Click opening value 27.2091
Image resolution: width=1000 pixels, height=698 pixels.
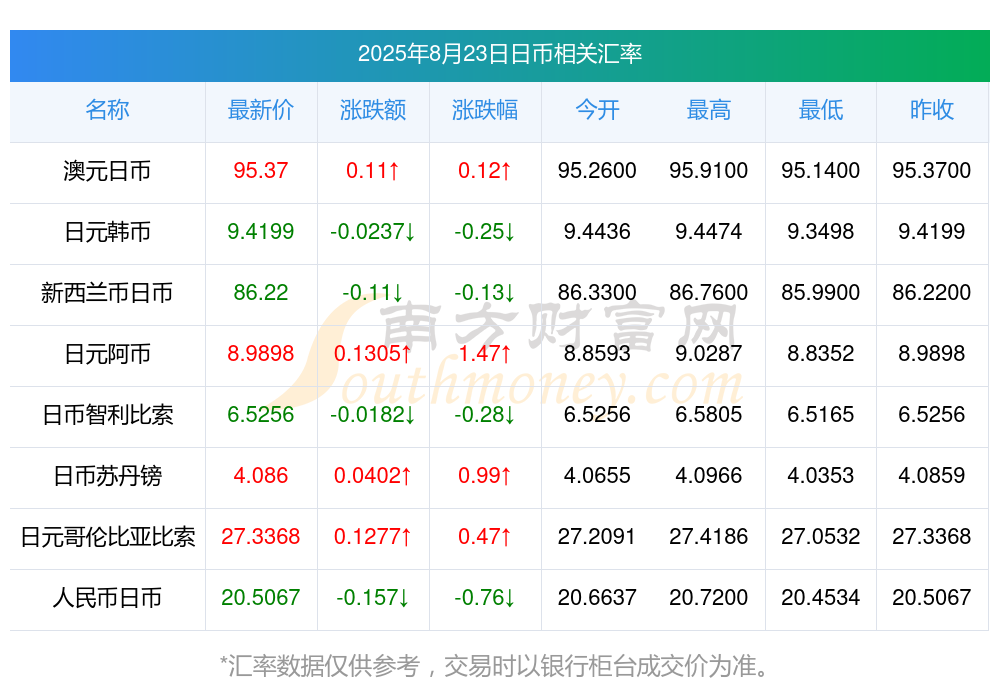click(x=597, y=537)
